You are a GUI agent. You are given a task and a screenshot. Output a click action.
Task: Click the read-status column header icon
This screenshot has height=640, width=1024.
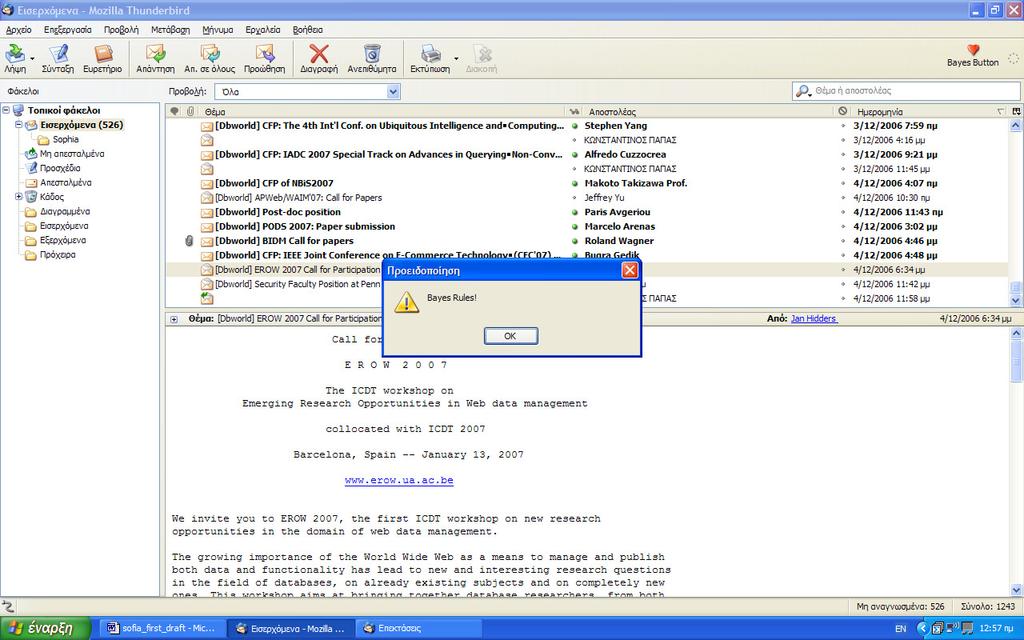click(x=574, y=111)
